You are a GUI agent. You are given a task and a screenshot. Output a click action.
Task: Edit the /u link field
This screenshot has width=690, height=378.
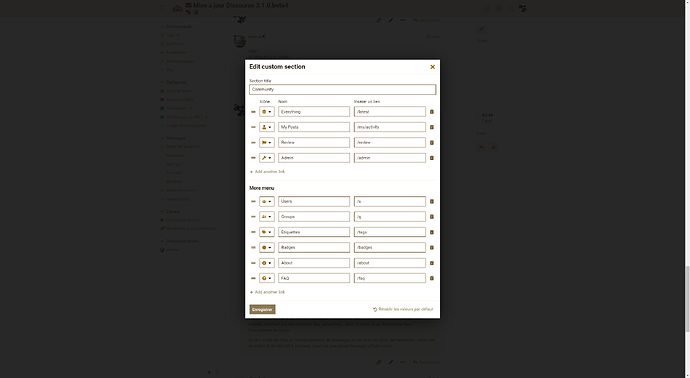click(x=390, y=202)
